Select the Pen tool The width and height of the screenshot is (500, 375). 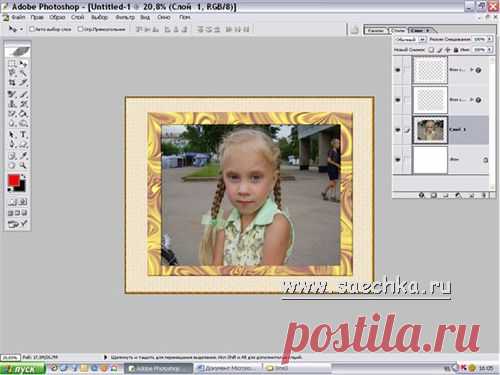(x=12, y=144)
